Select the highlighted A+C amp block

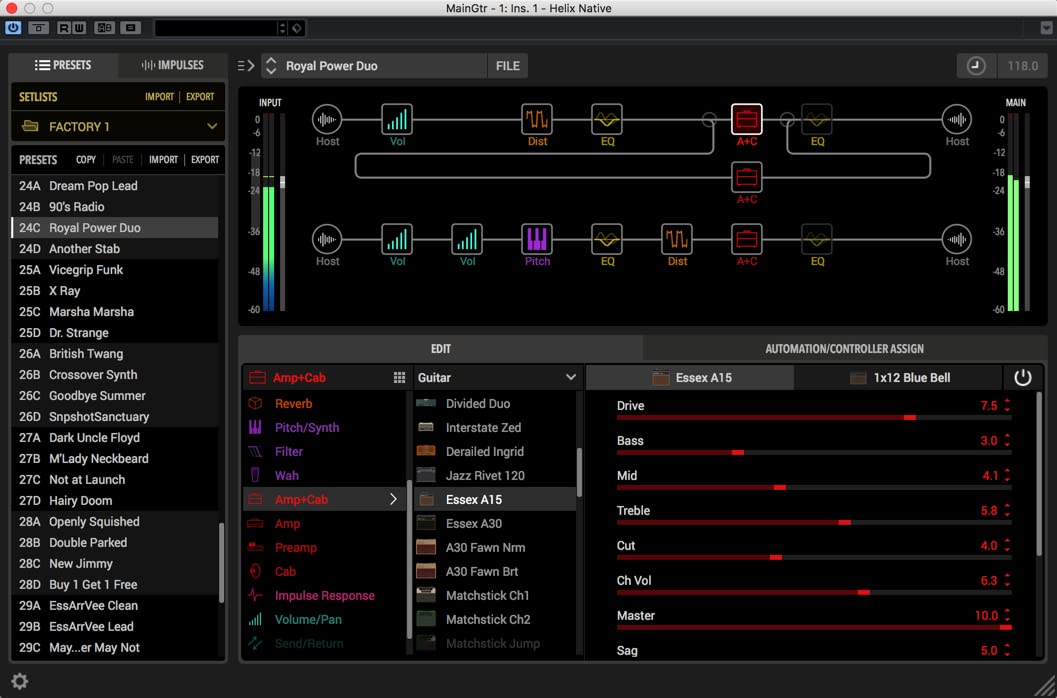tap(747, 120)
